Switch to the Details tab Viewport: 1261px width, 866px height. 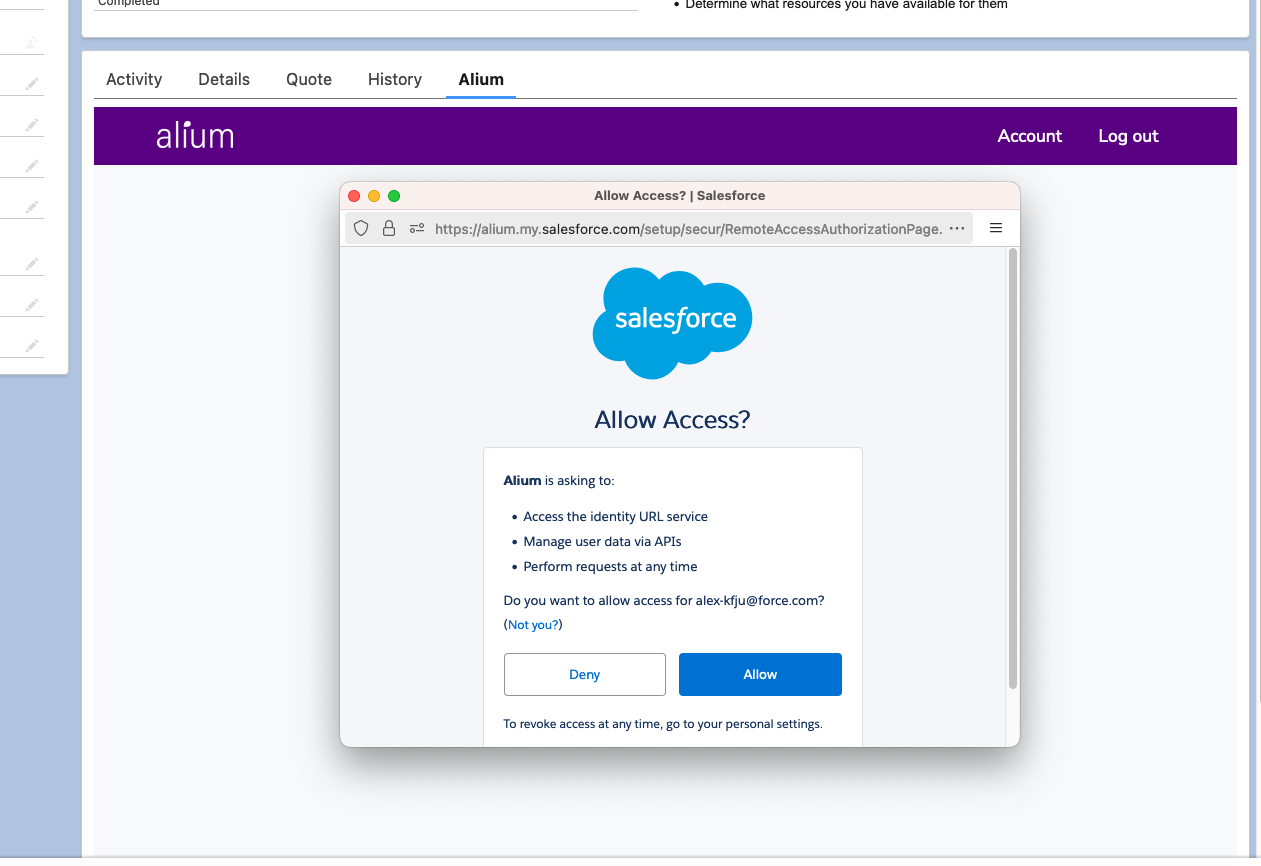224,79
